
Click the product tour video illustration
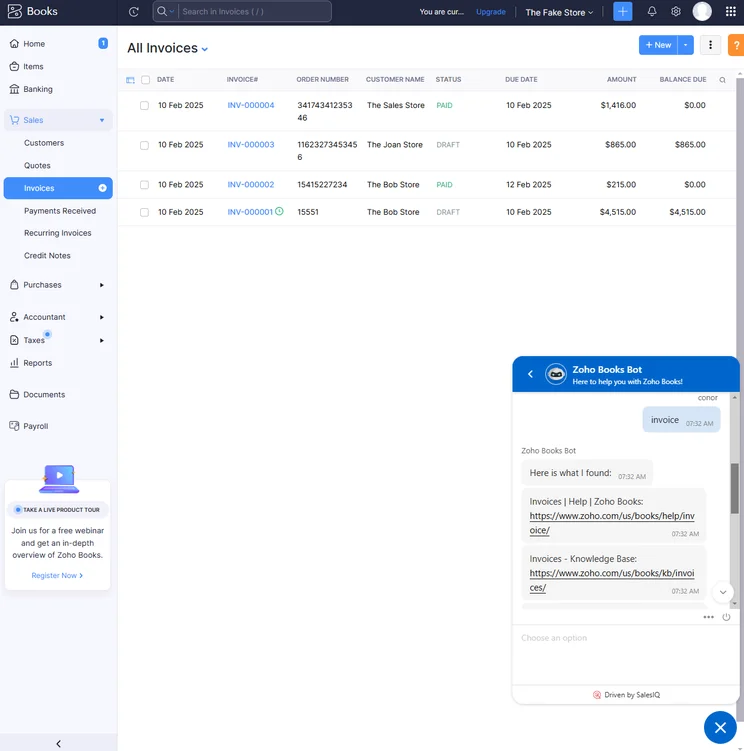[x=59, y=478]
